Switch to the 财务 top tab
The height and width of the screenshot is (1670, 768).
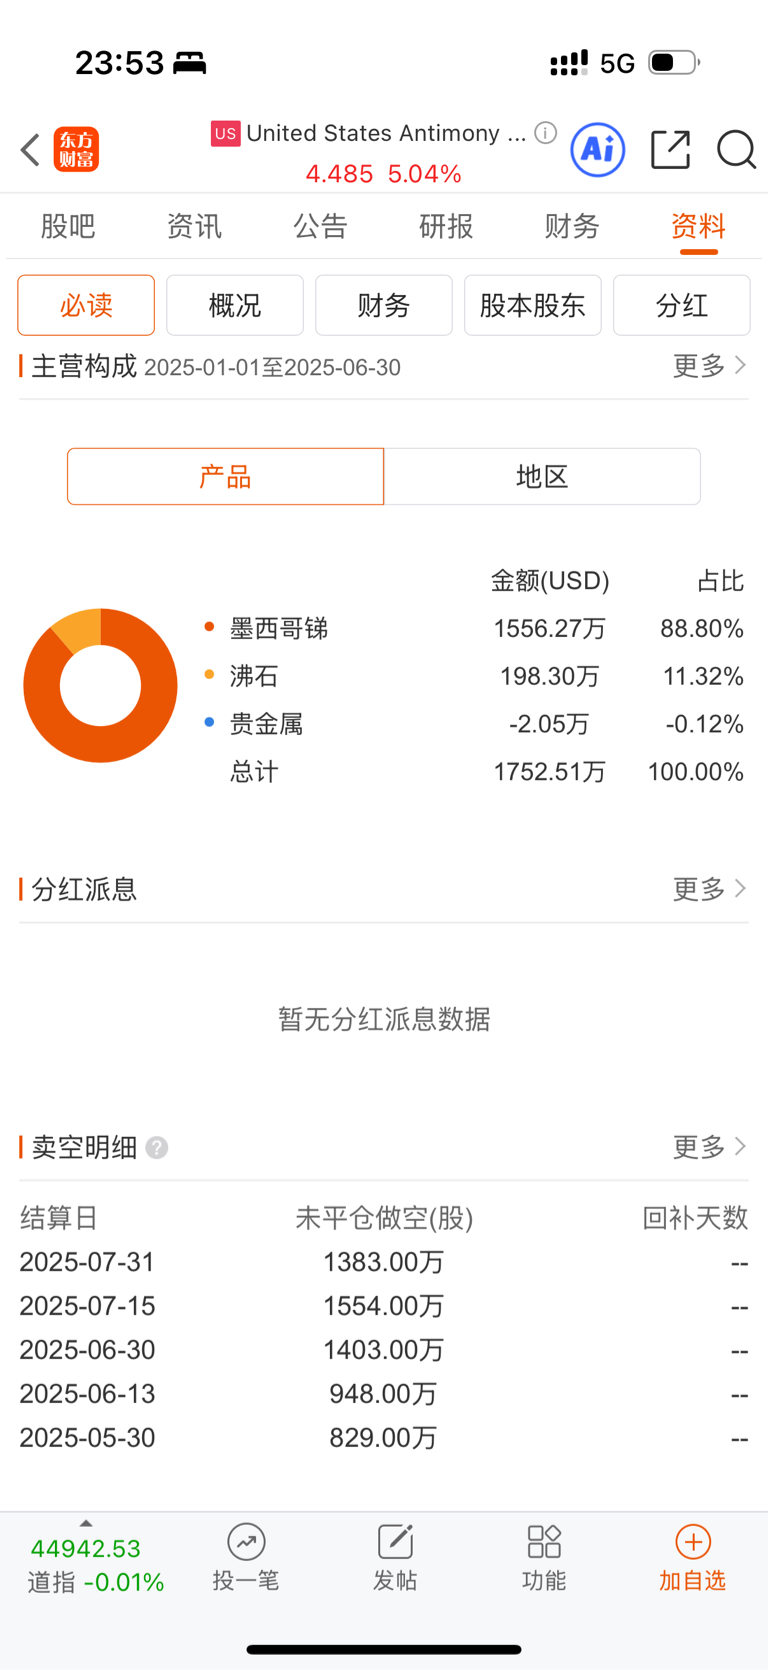(572, 227)
